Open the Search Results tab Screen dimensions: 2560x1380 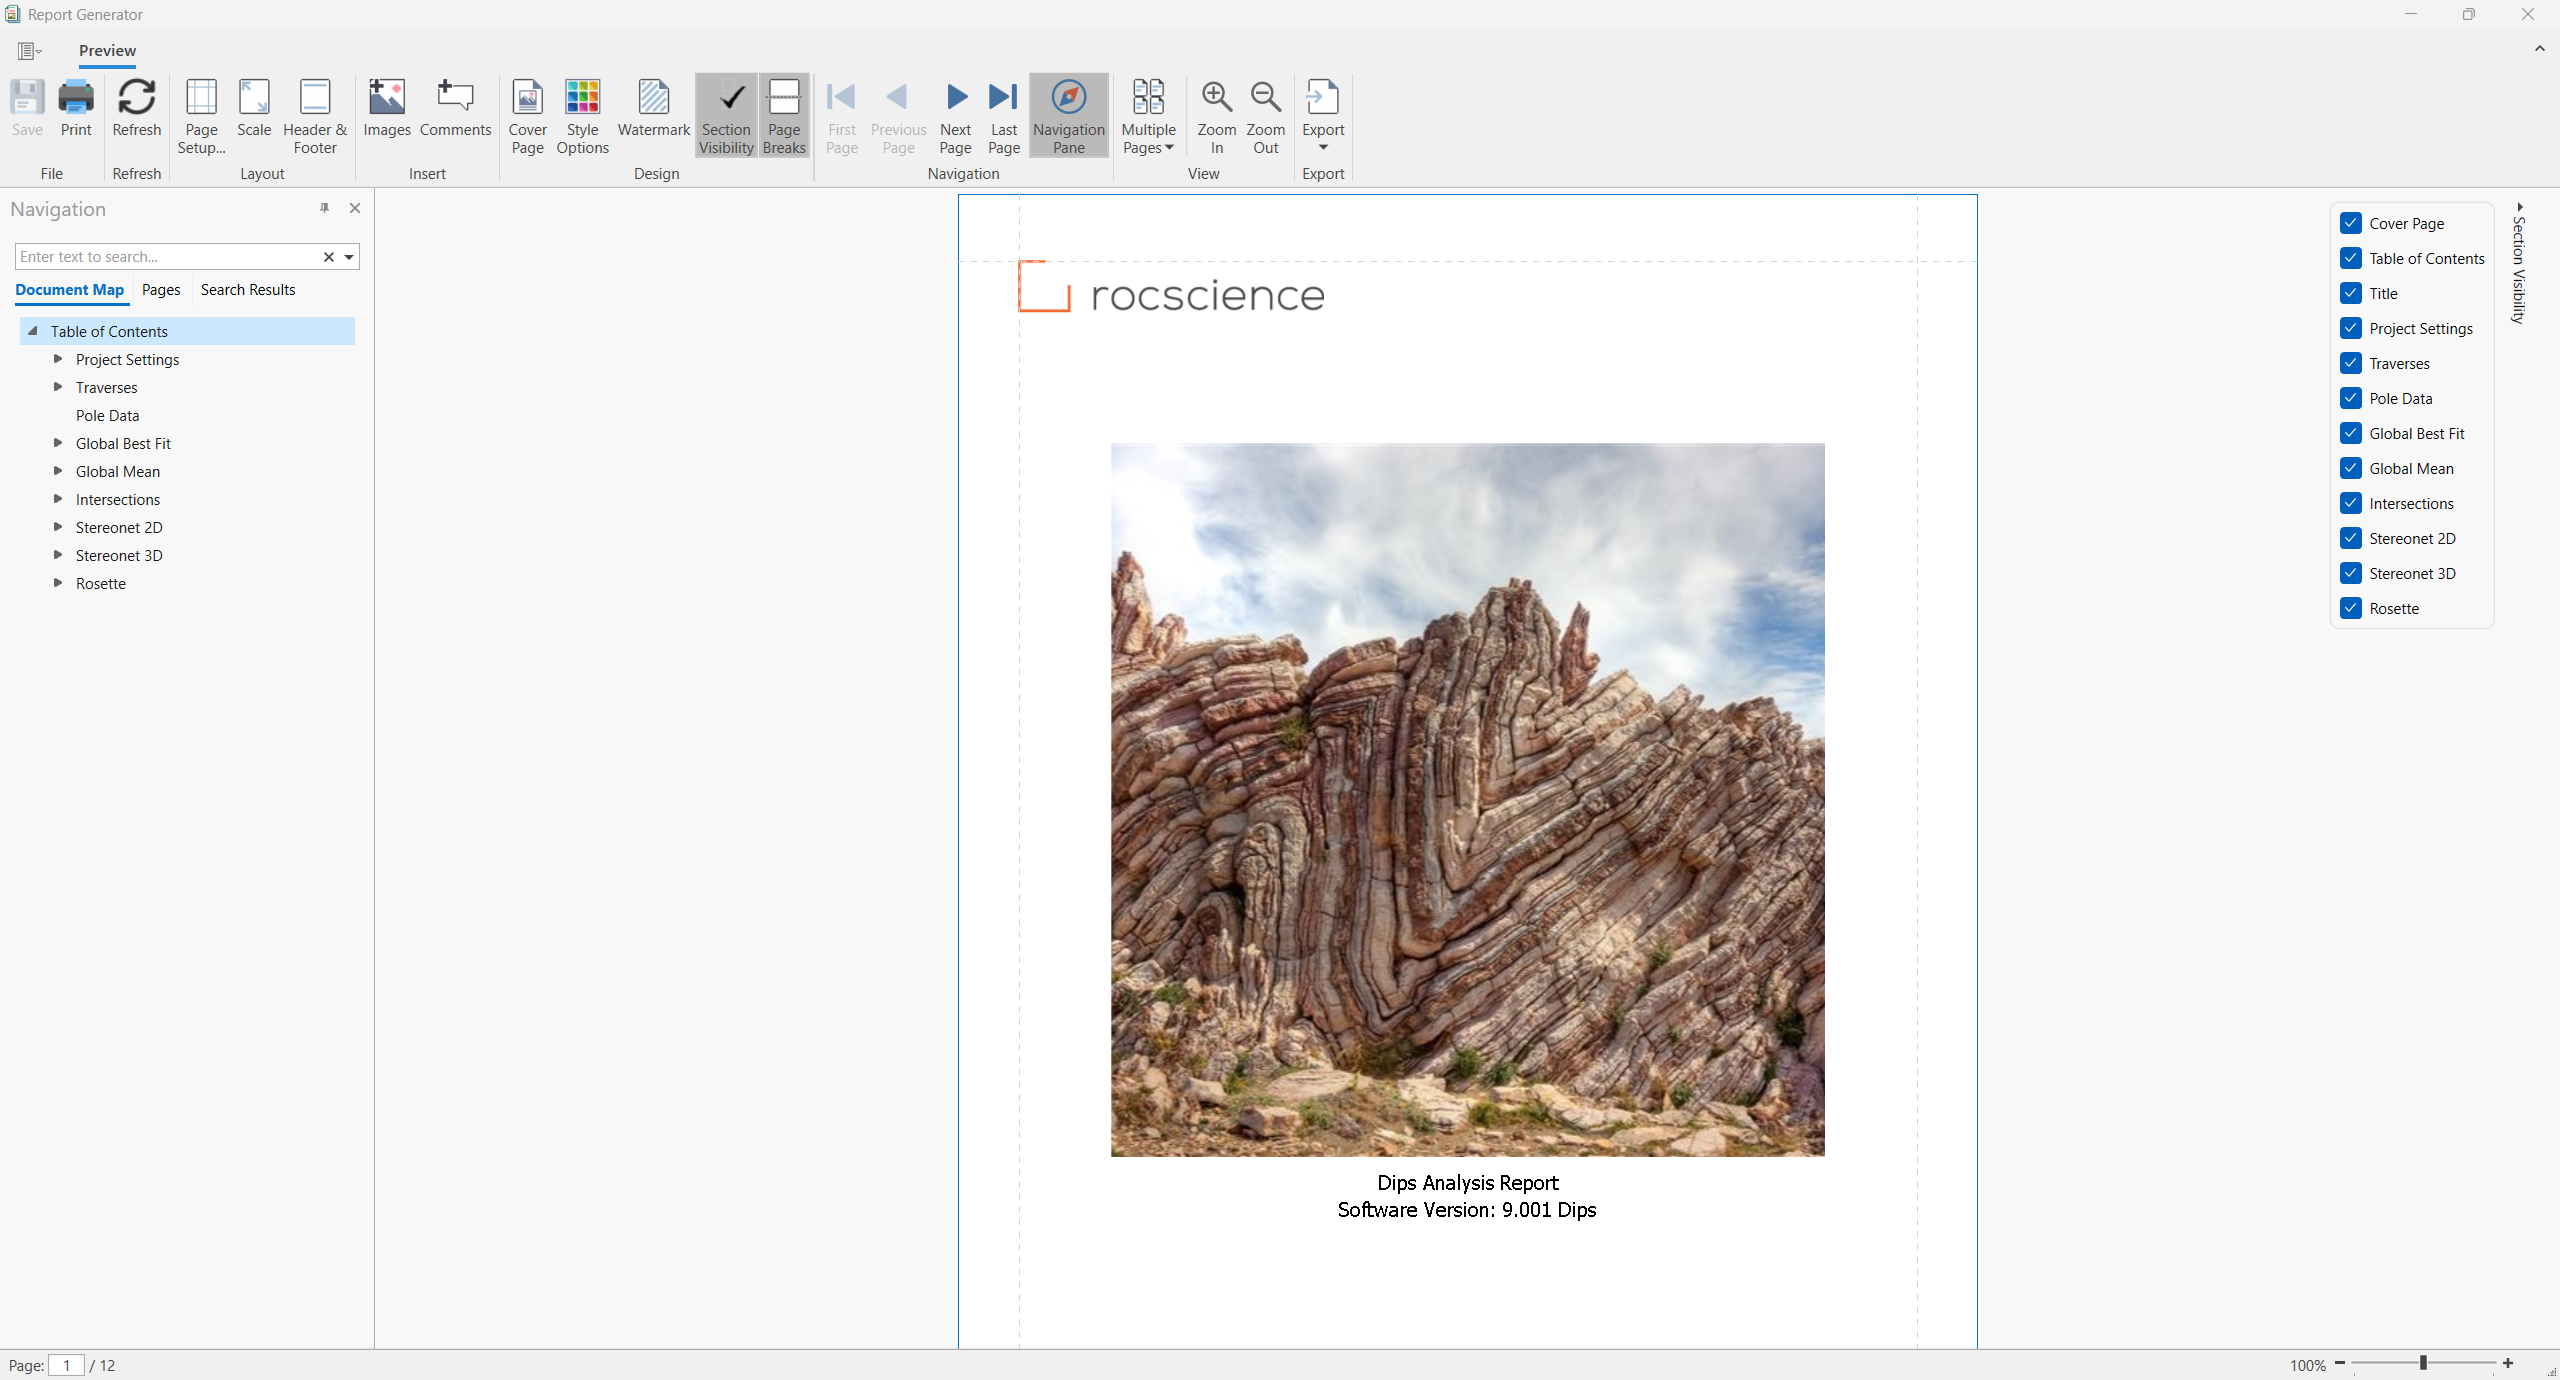[247, 290]
